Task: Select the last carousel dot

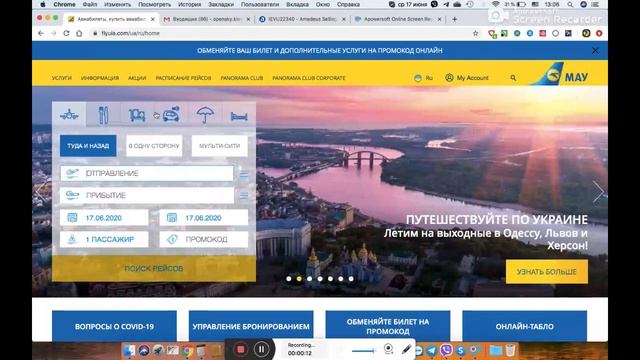Action: pos(351,279)
